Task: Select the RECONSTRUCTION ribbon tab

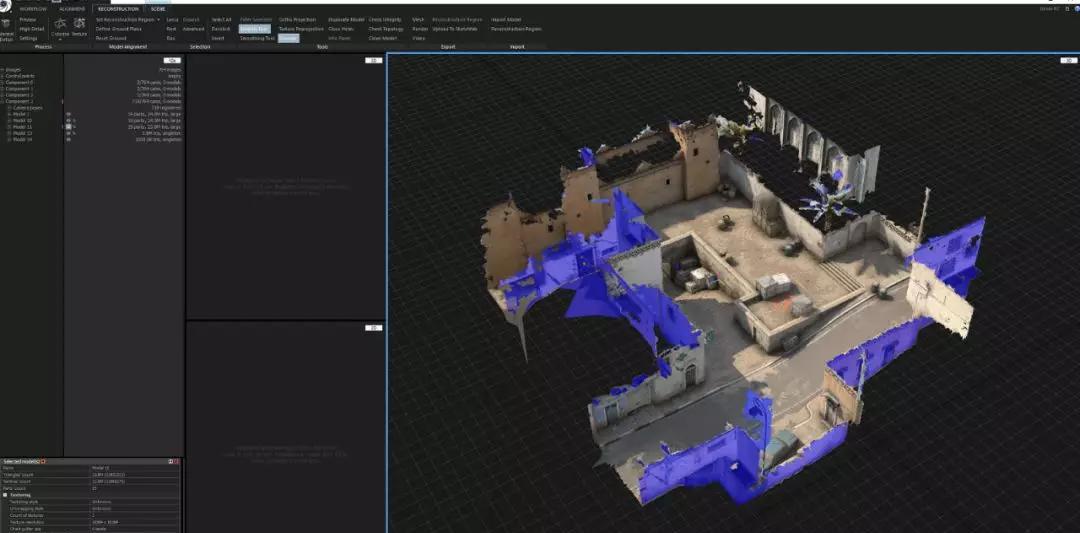Action: [x=118, y=9]
